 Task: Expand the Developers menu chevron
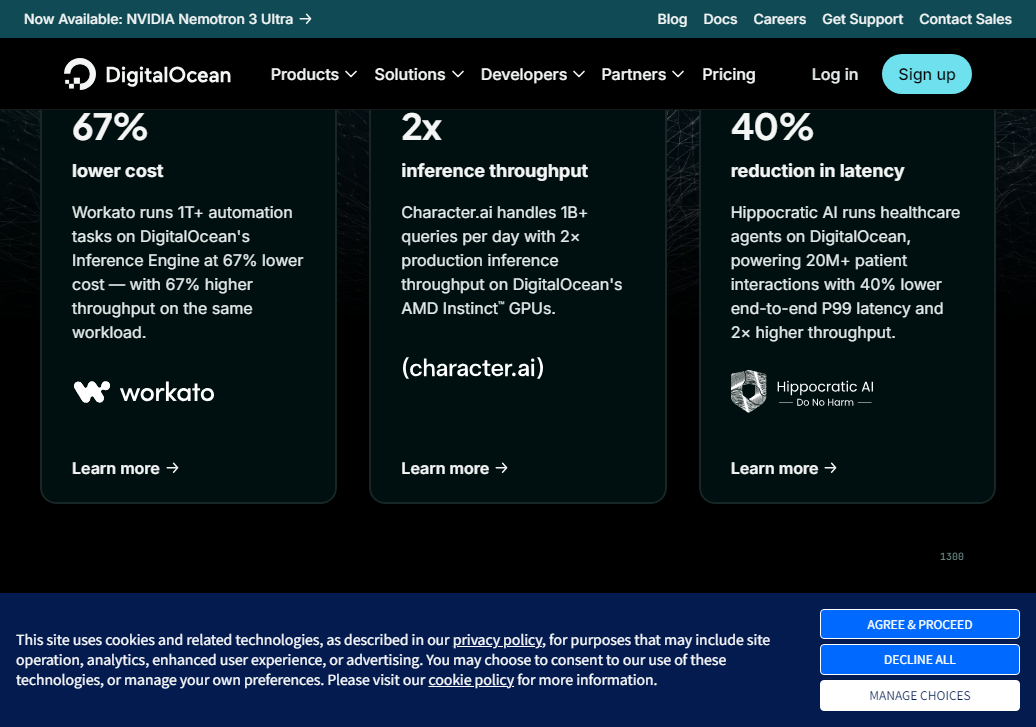point(579,75)
